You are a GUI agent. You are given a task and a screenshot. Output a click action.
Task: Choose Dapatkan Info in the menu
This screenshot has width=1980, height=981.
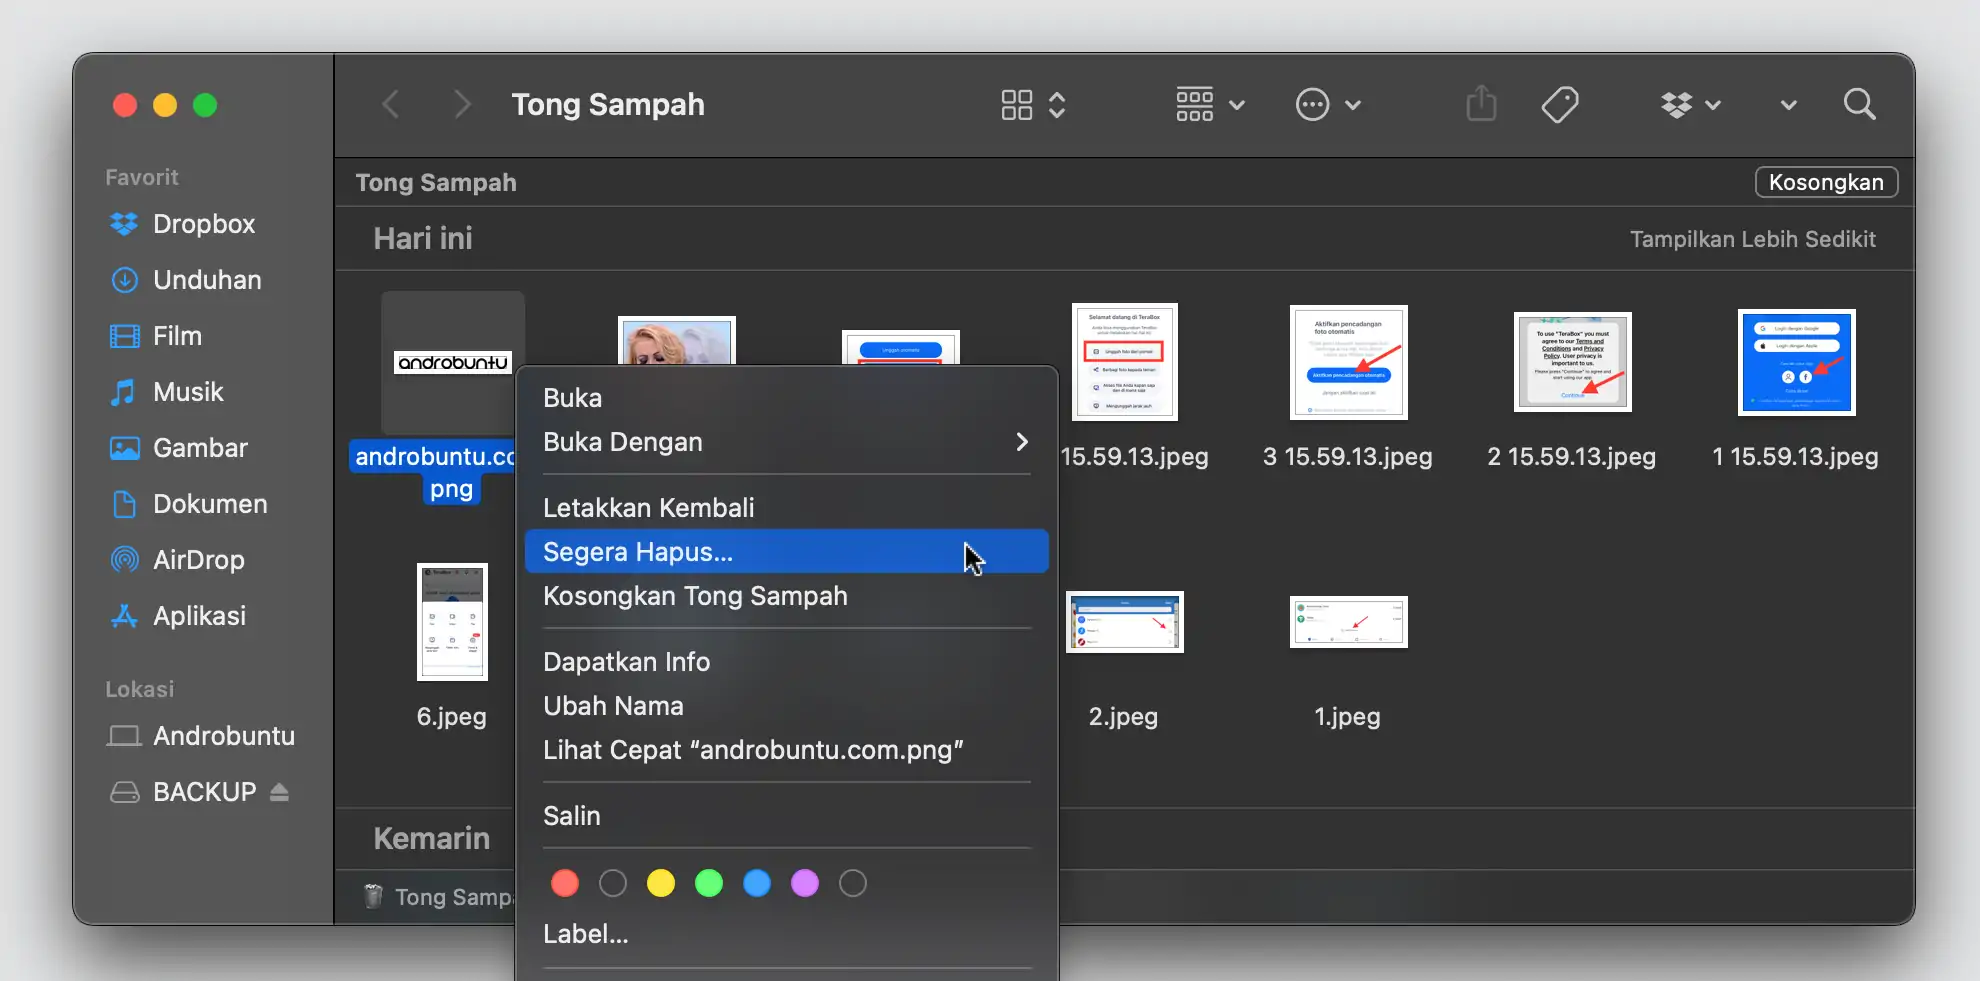pos(626,661)
